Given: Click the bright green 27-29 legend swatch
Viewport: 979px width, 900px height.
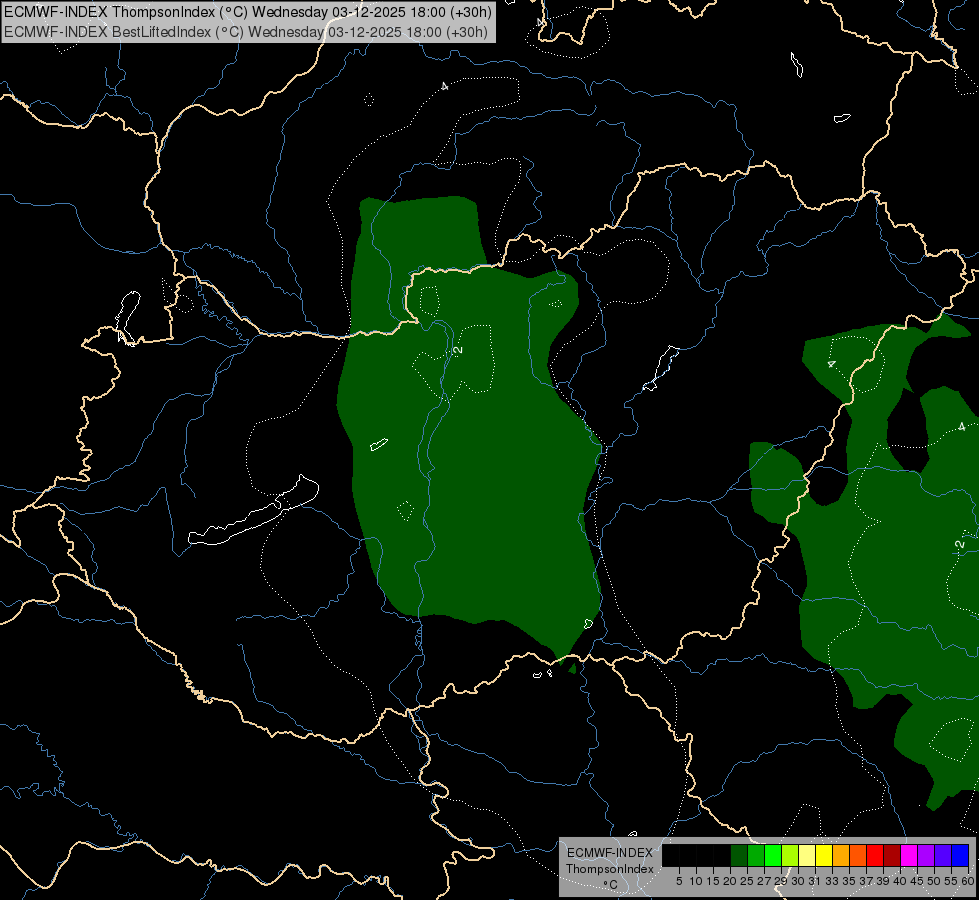Looking at the screenshot, I should pos(773,855).
